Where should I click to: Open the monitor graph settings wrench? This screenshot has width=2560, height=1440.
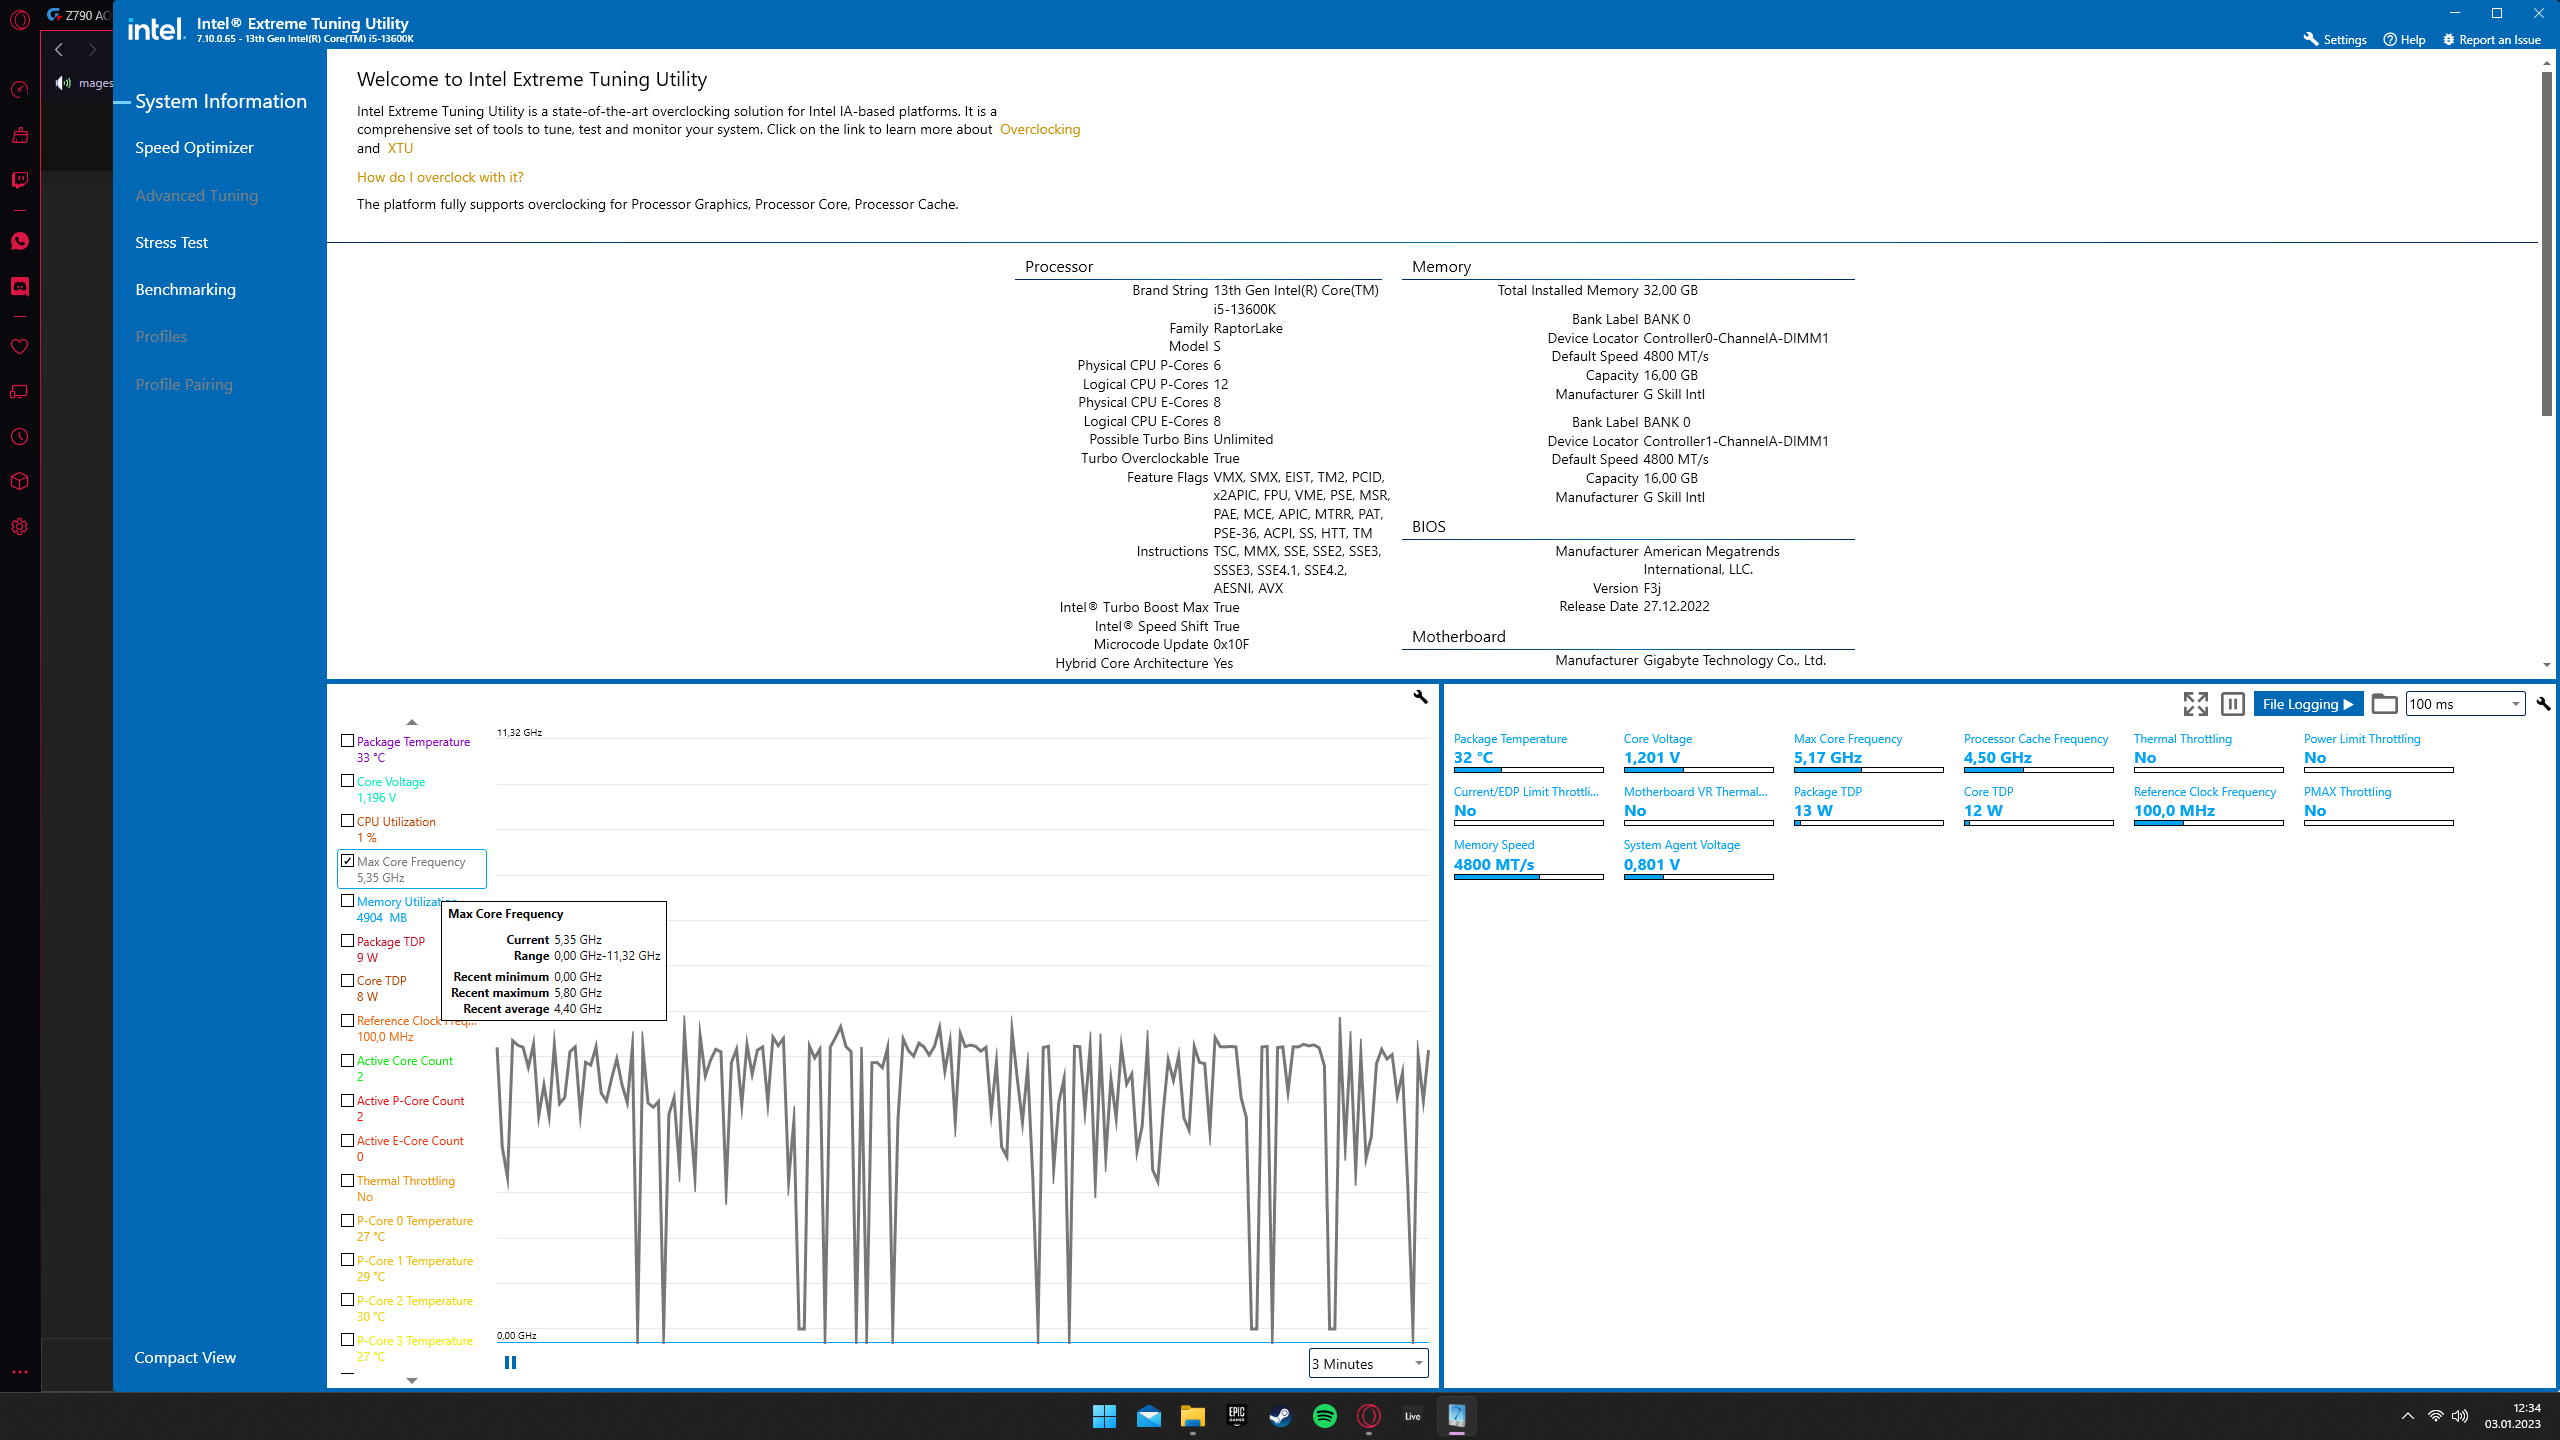click(x=1420, y=697)
